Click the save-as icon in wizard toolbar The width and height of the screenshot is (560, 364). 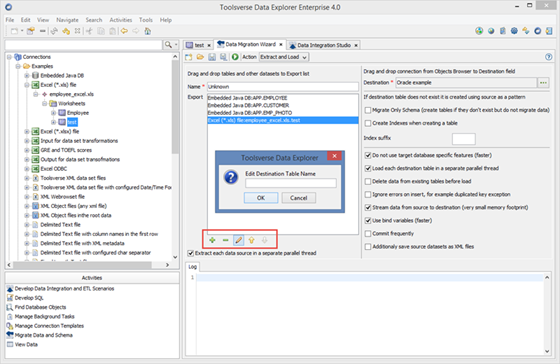coord(224,57)
